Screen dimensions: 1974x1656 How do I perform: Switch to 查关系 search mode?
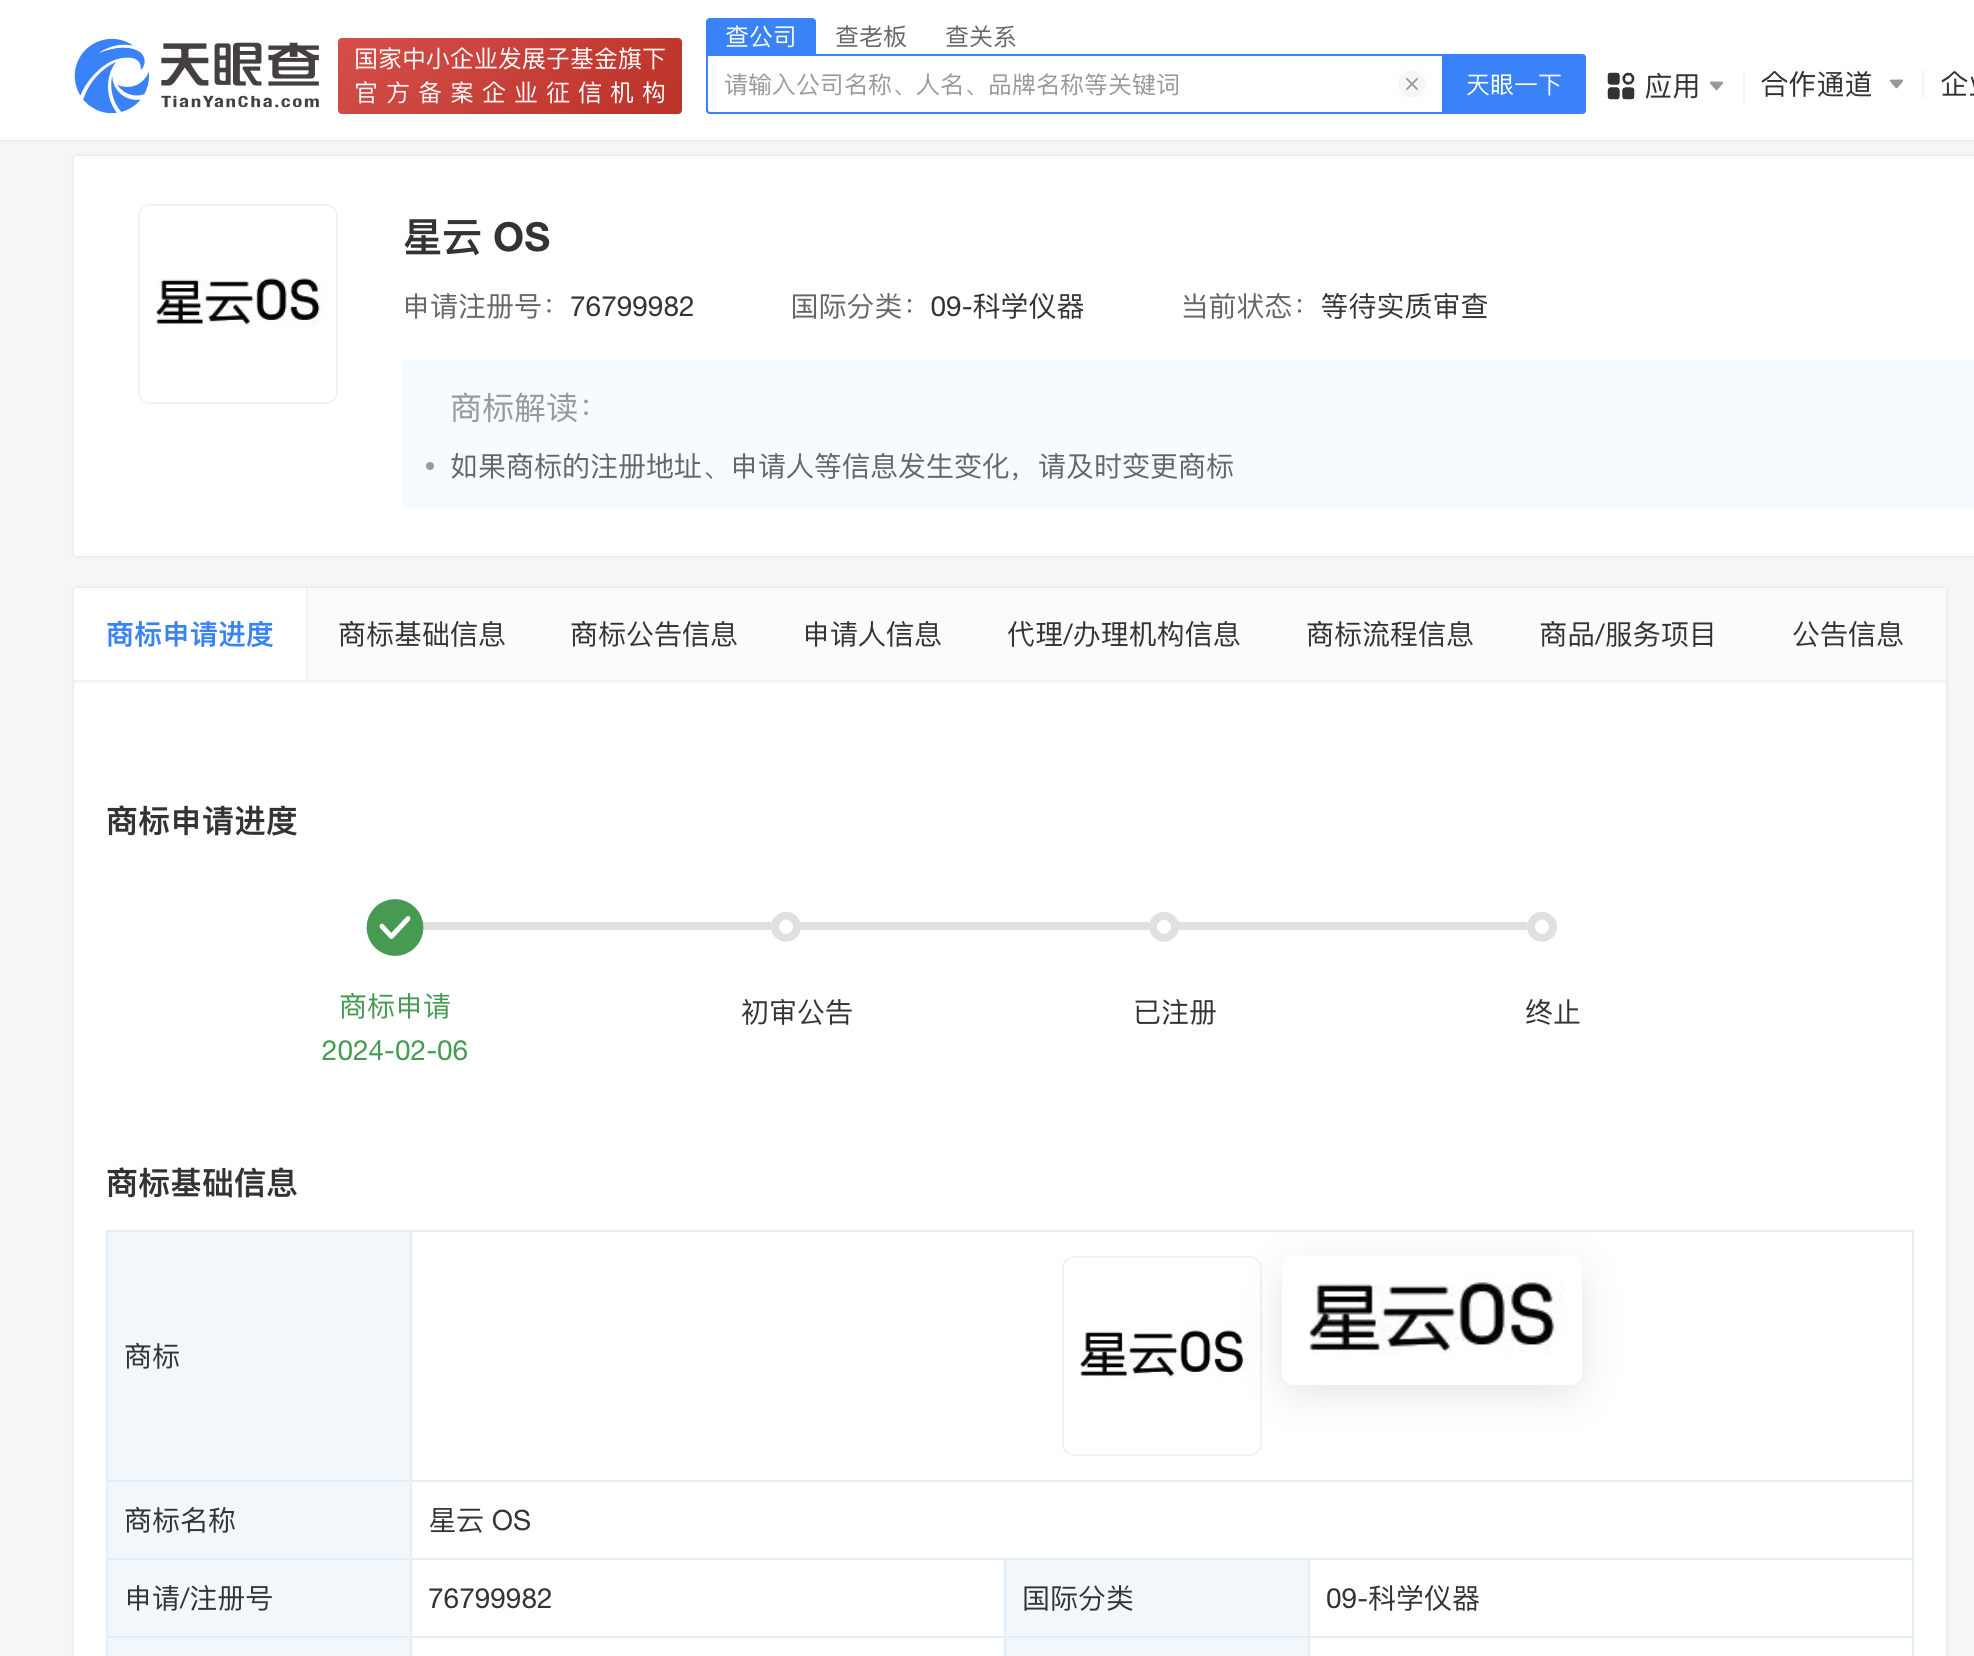pyautogui.click(x=980, y=37)
